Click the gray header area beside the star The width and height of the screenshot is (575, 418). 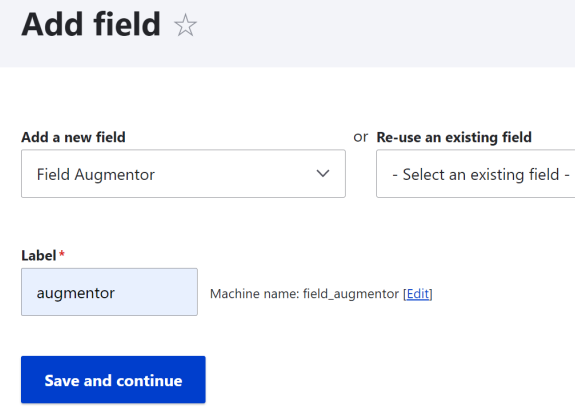point(367,33)
